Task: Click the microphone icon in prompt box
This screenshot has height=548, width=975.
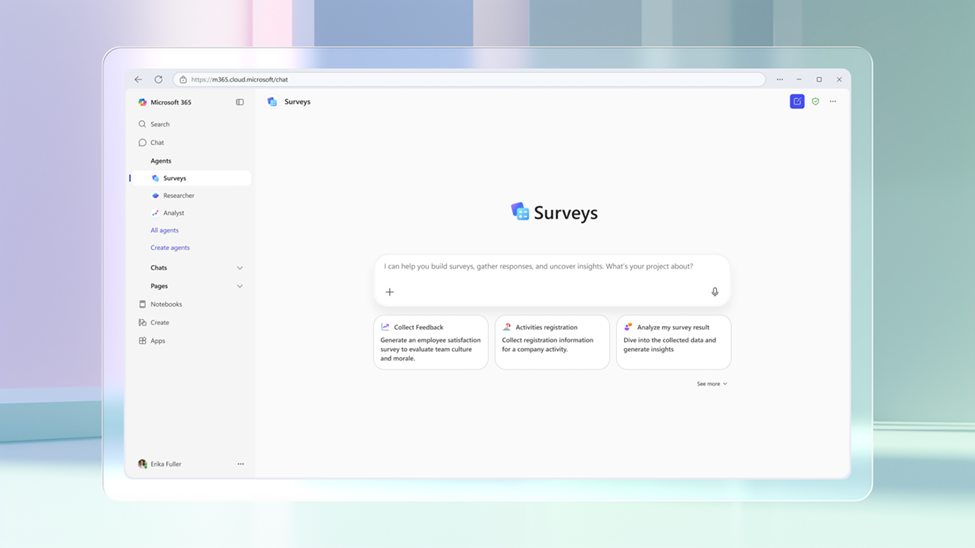Action: point(714,292)
